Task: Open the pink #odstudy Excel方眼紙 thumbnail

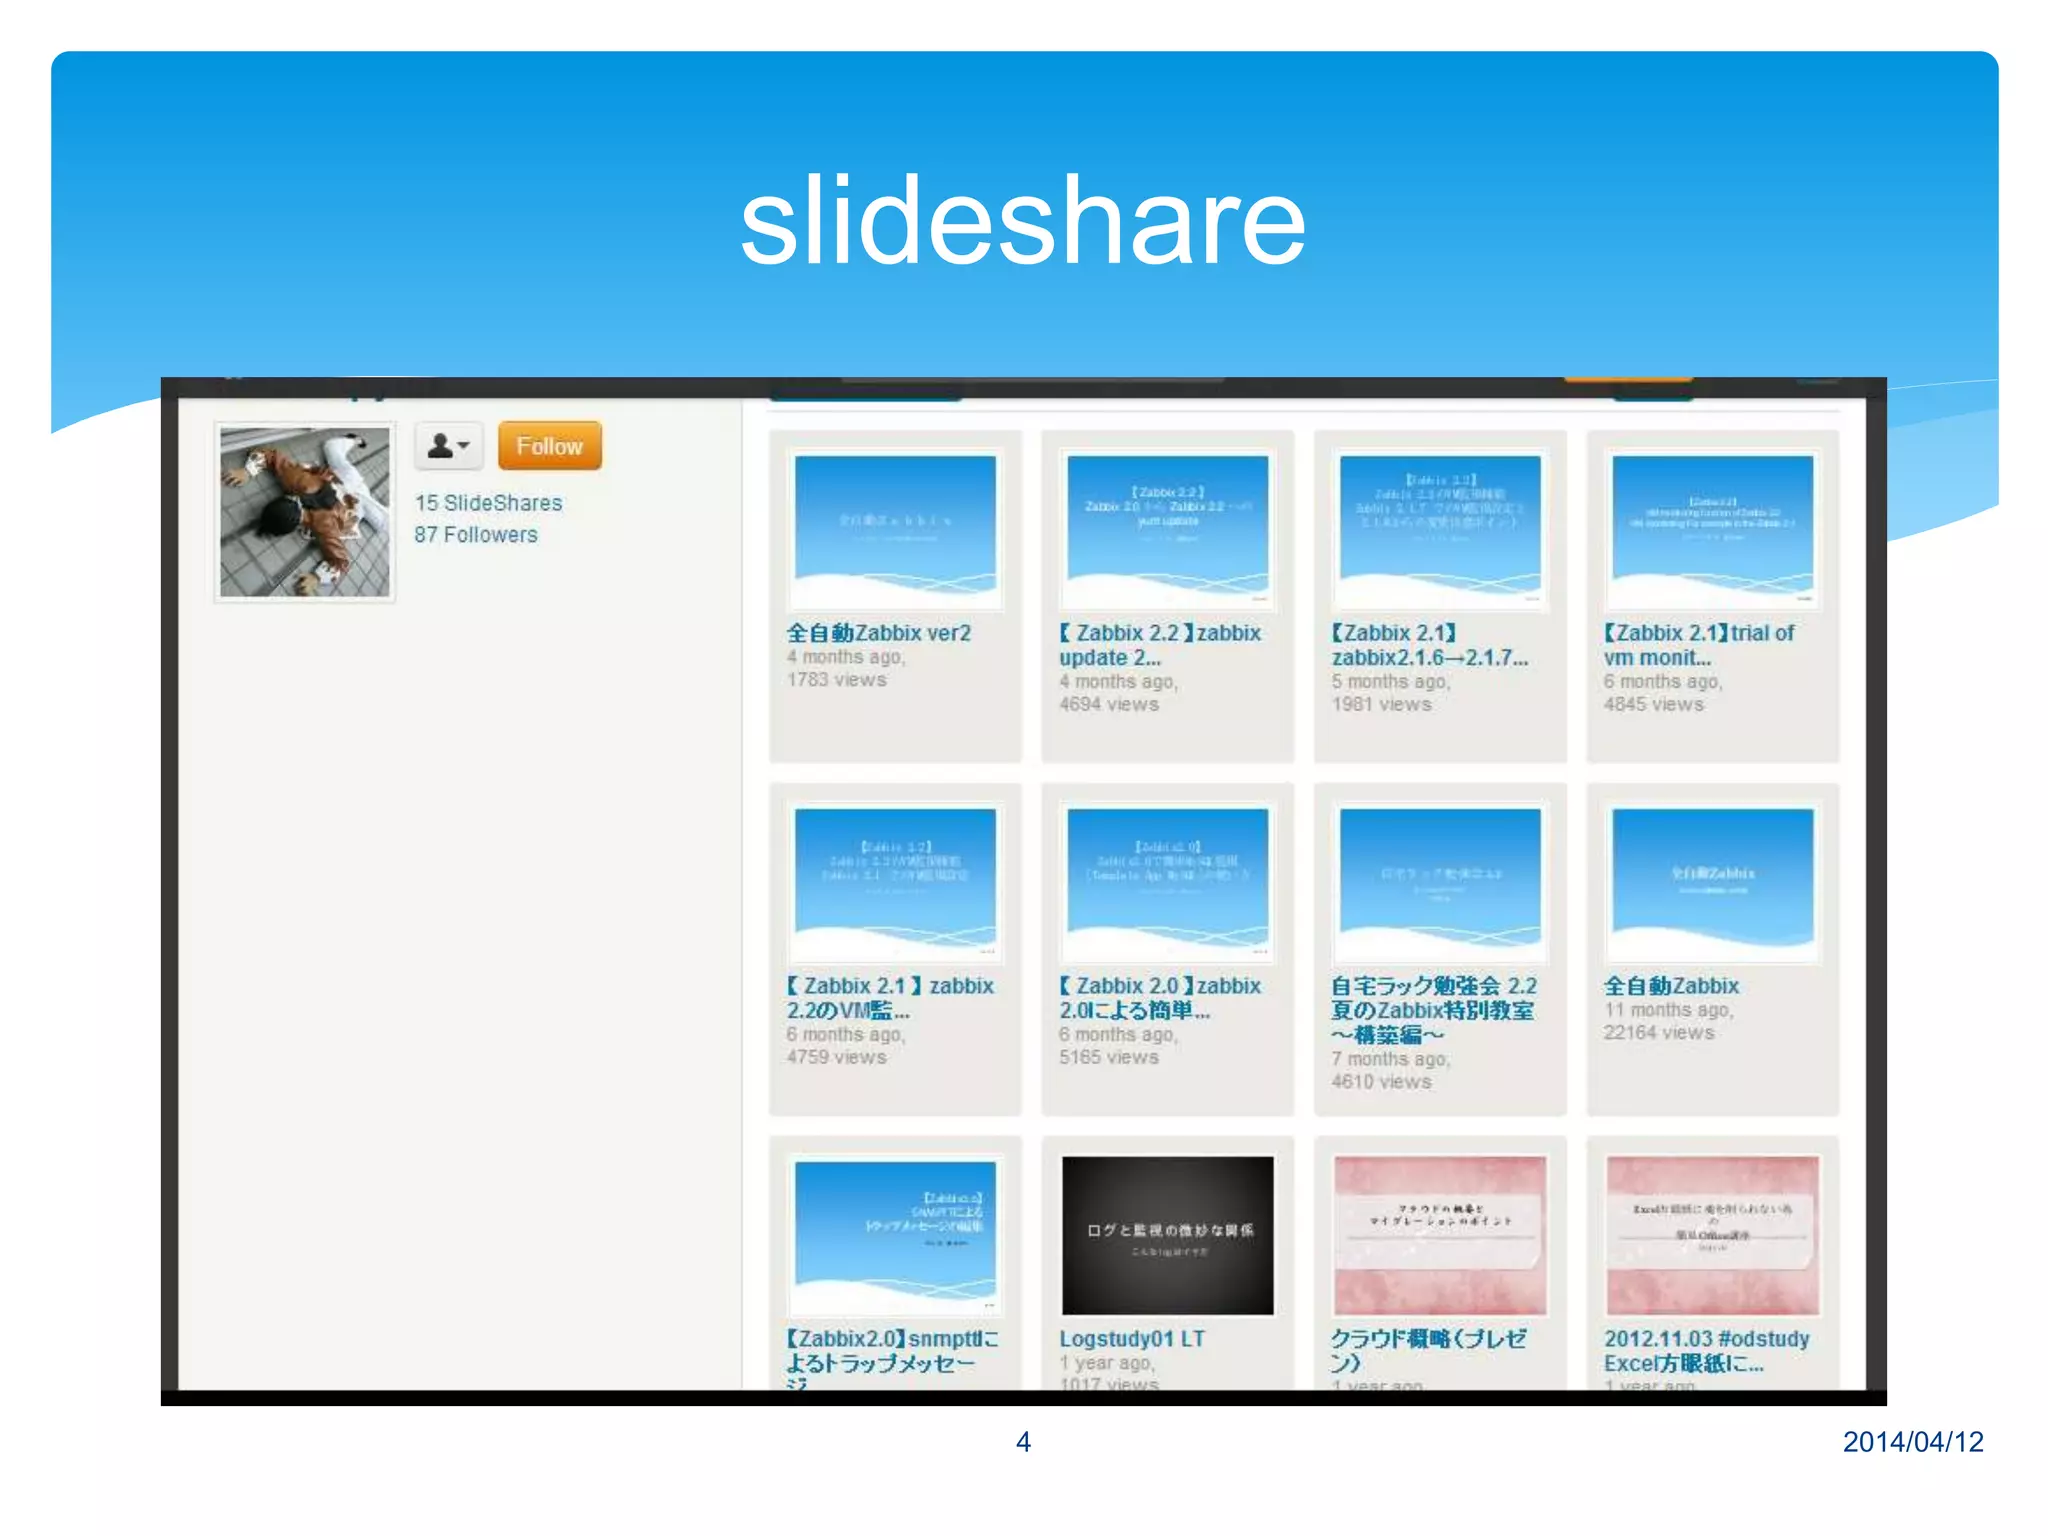Action: pos(1713,1236)
